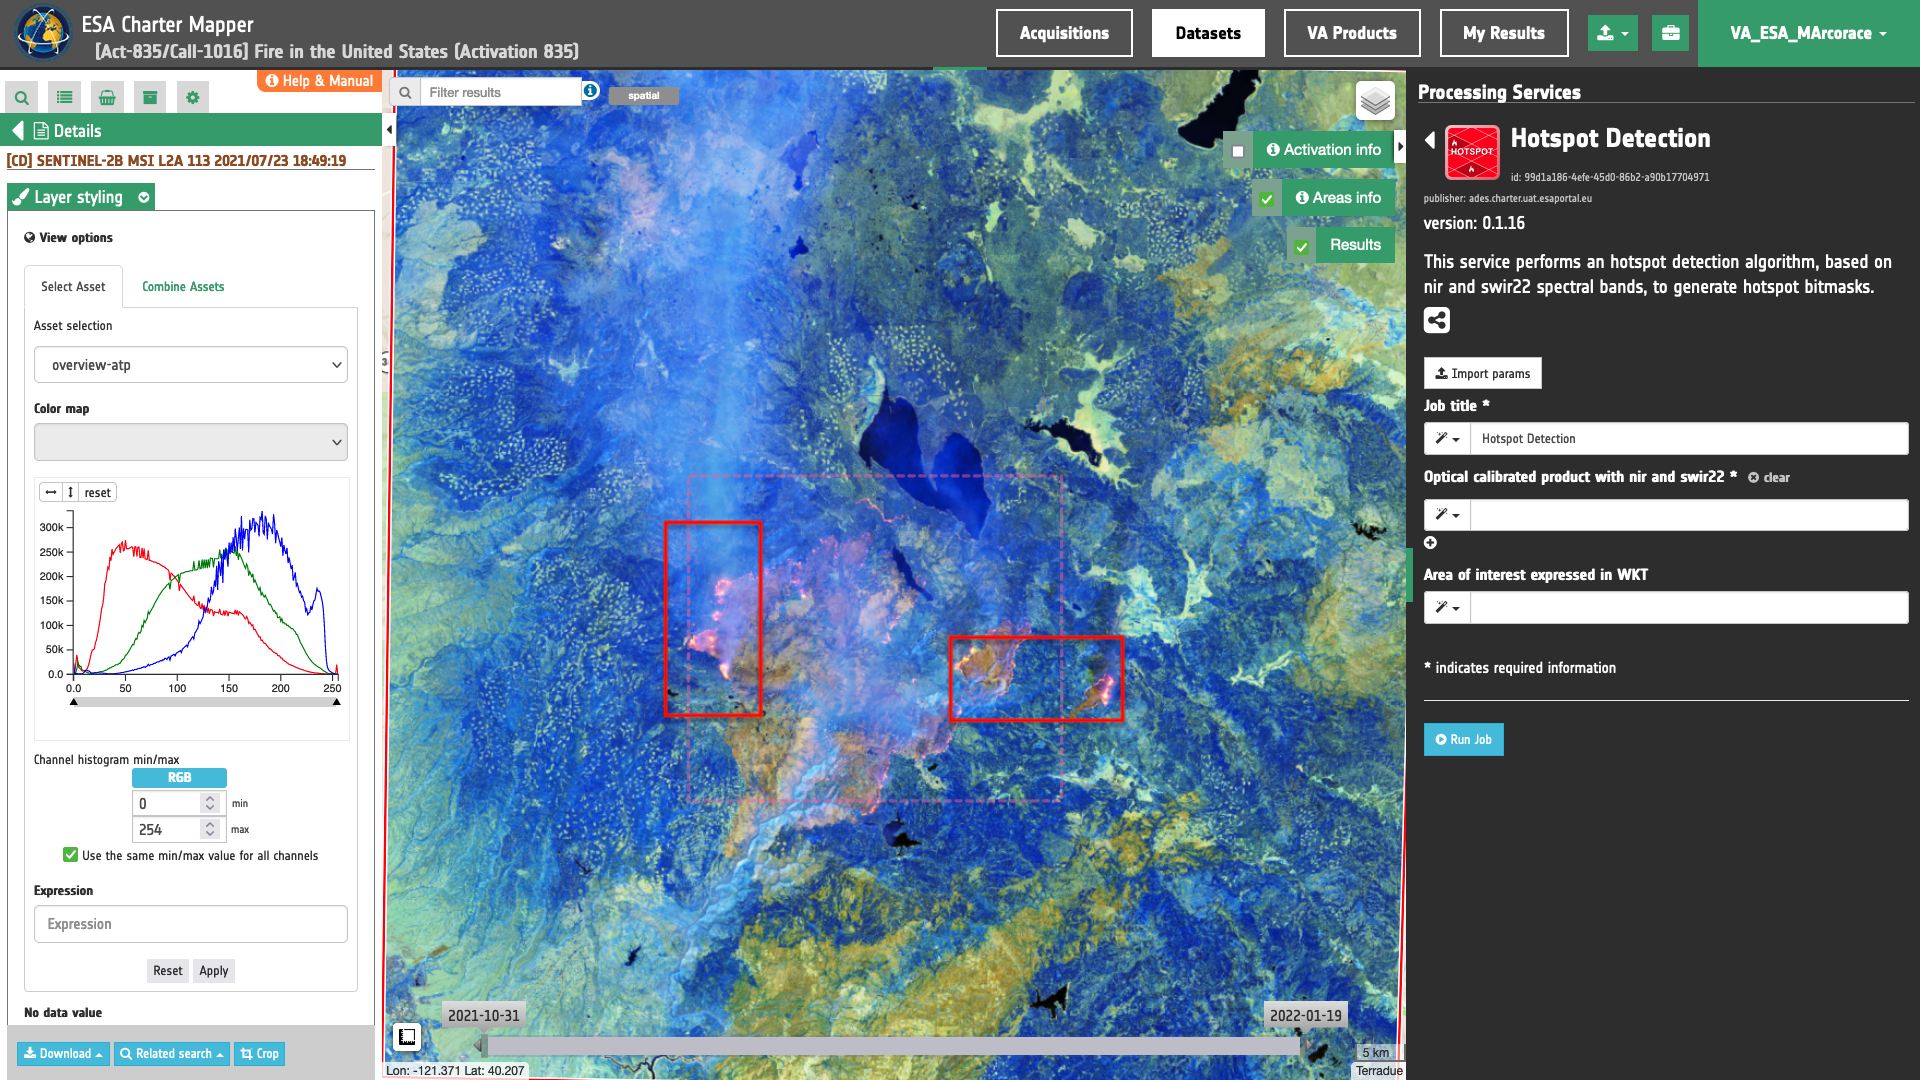Open the VA Products tab

[x=1352, y=33]
